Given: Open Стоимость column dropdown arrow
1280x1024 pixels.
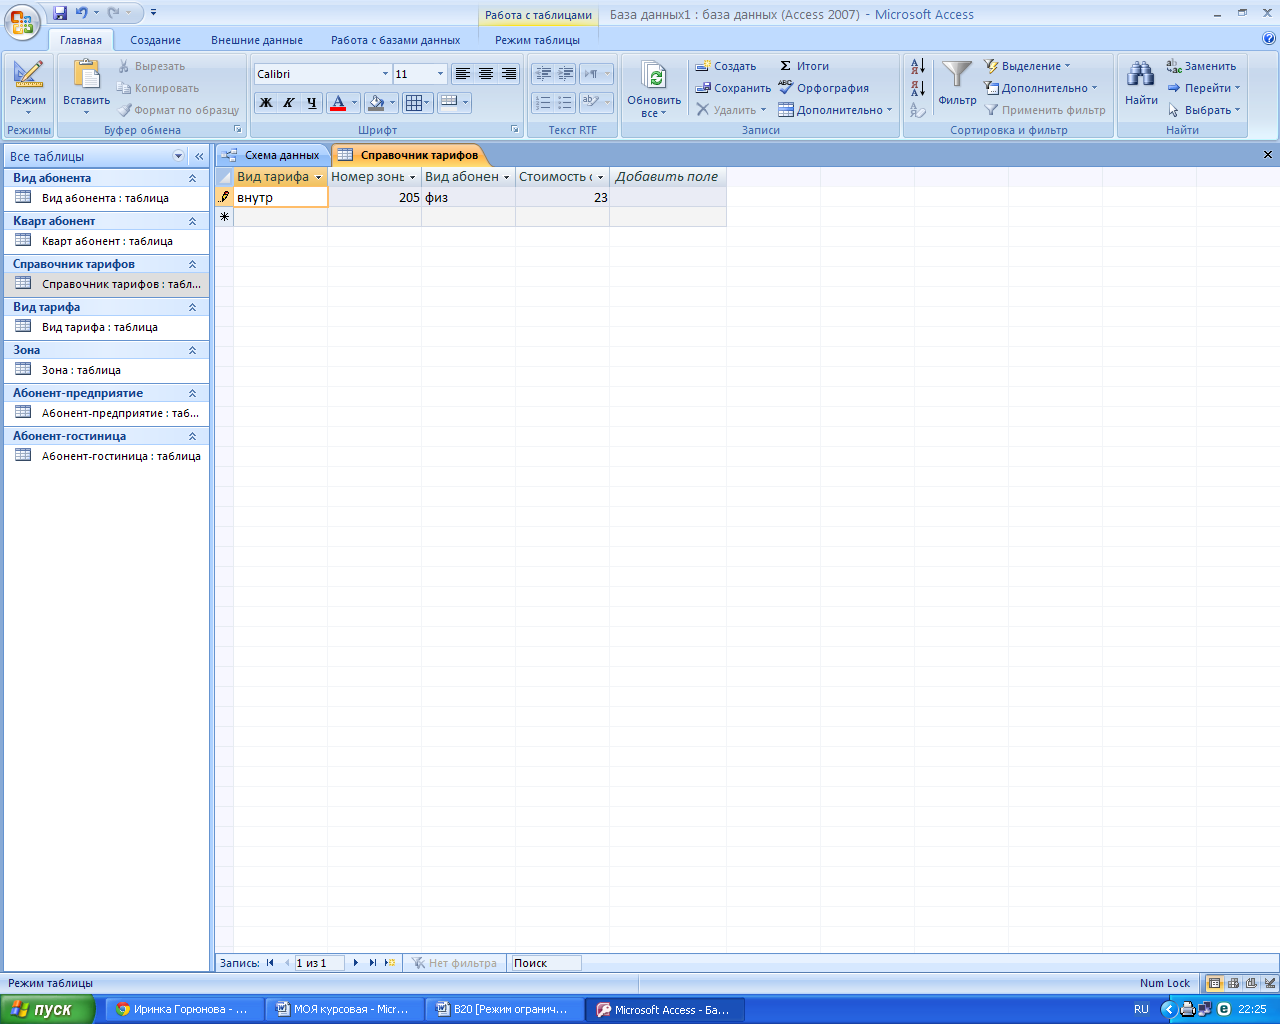Looking at the screenshot, I should pos(600,177).
